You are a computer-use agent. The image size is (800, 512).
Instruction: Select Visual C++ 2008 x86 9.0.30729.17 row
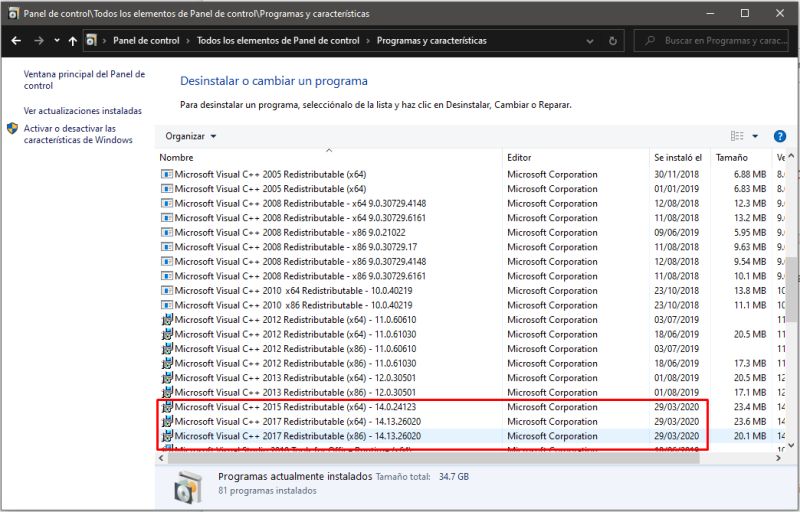(471, 247)
